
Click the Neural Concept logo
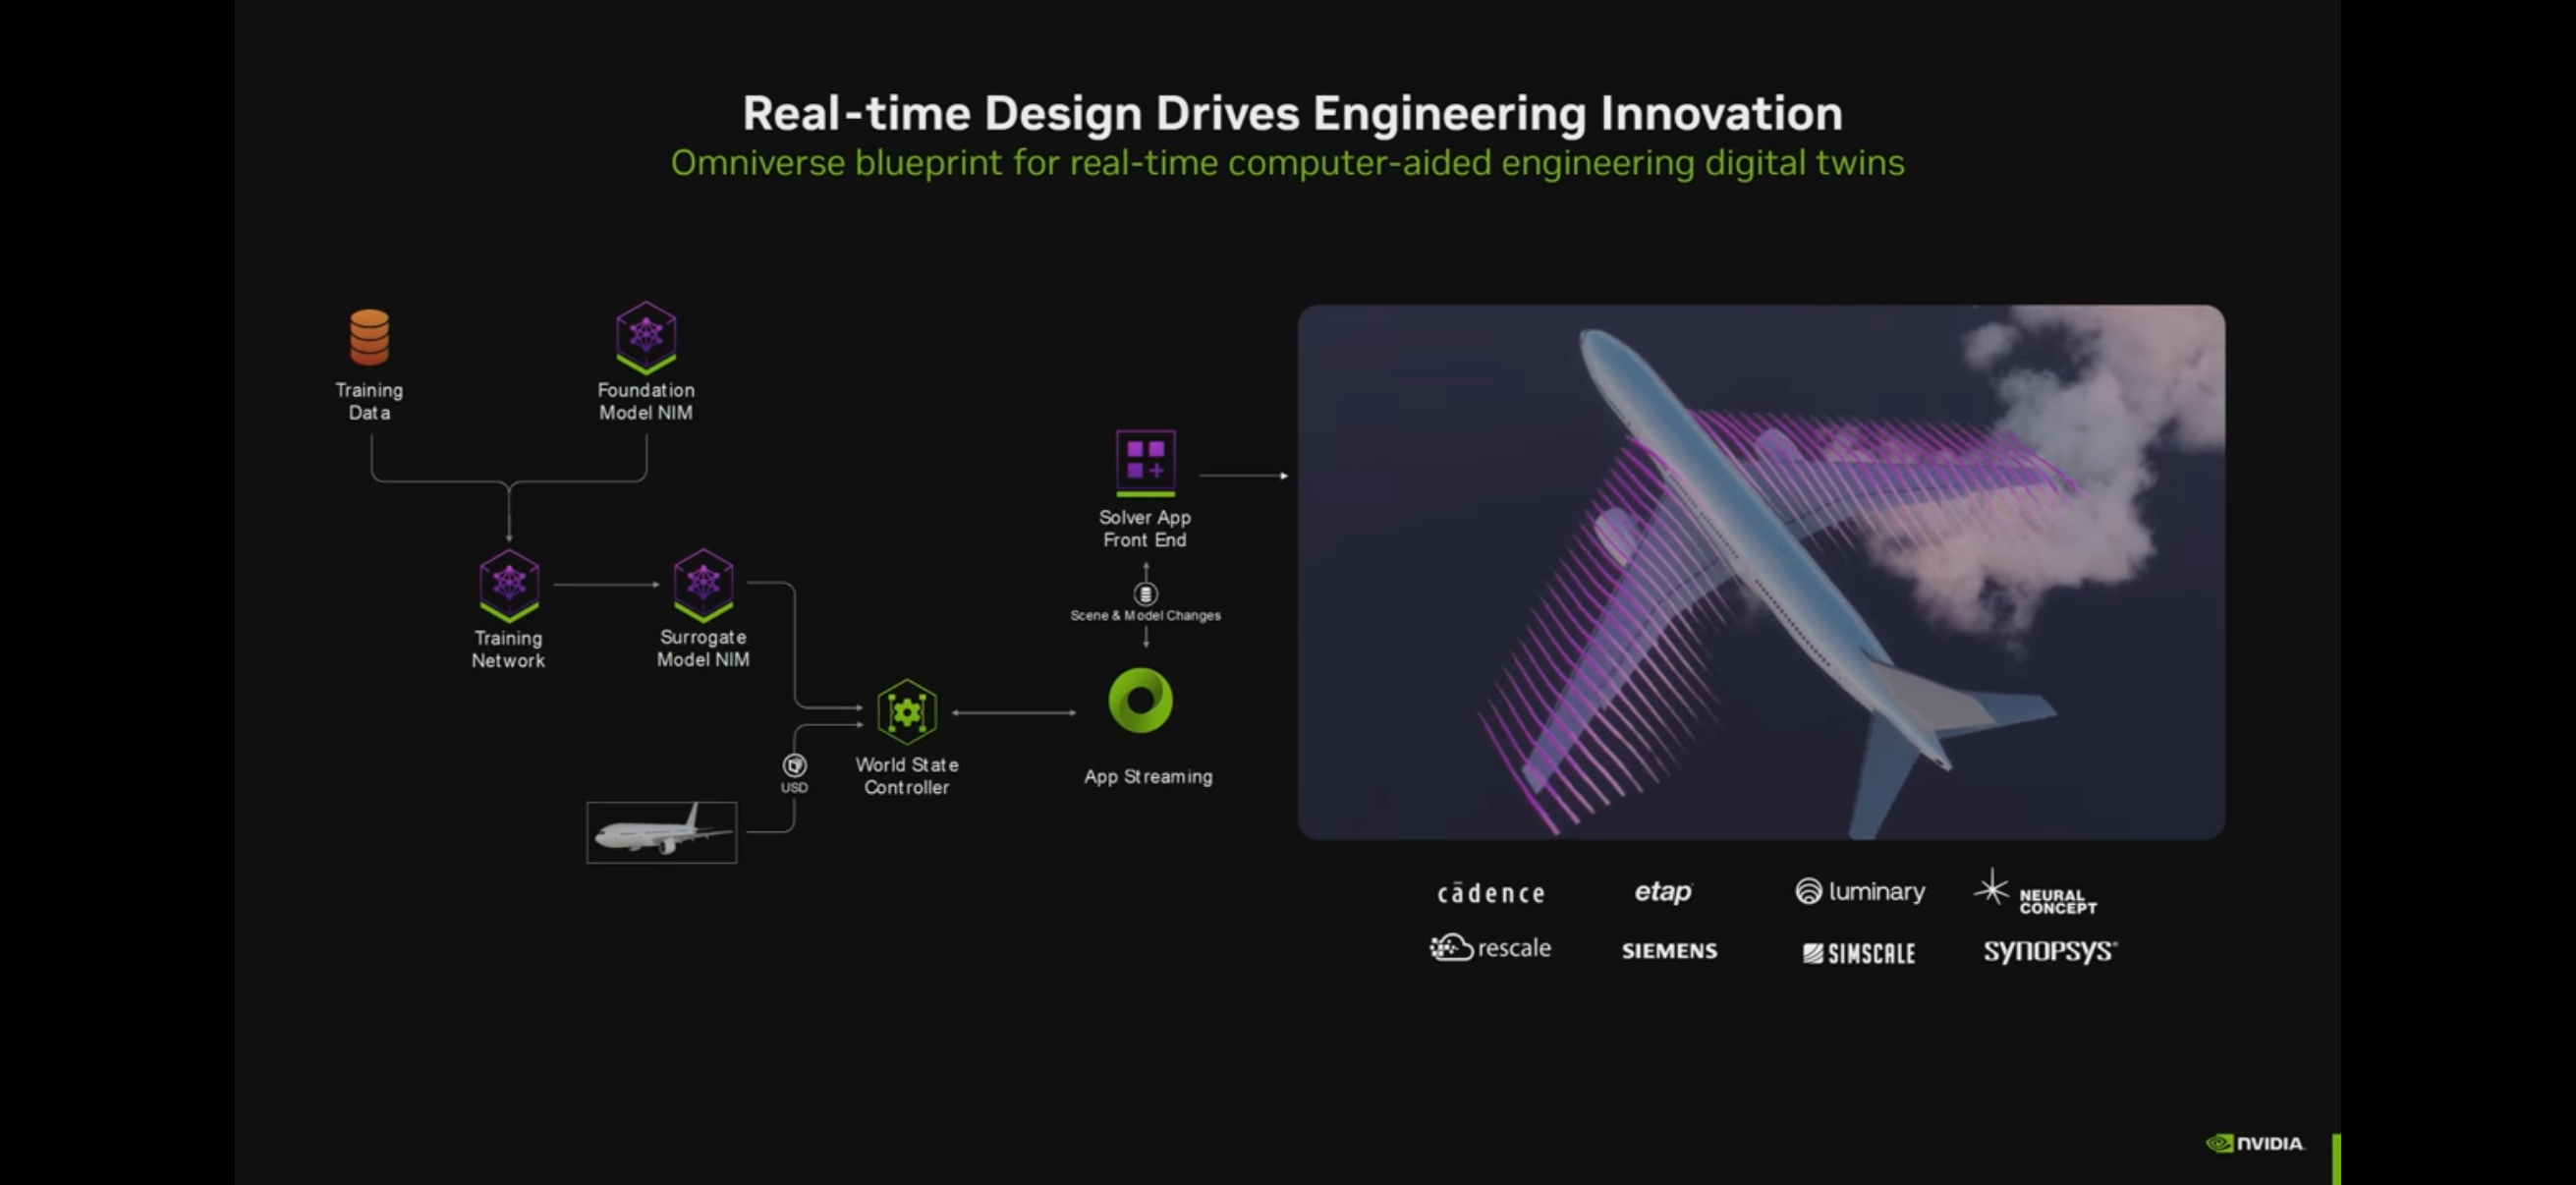2035,893
